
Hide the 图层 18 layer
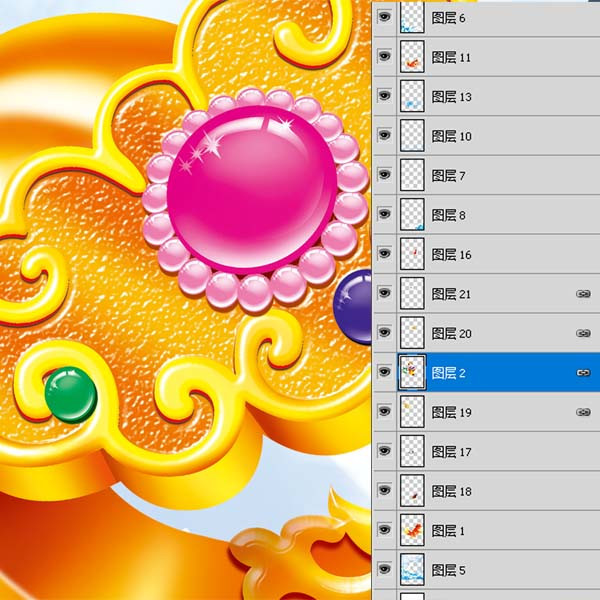click(384, 490)
